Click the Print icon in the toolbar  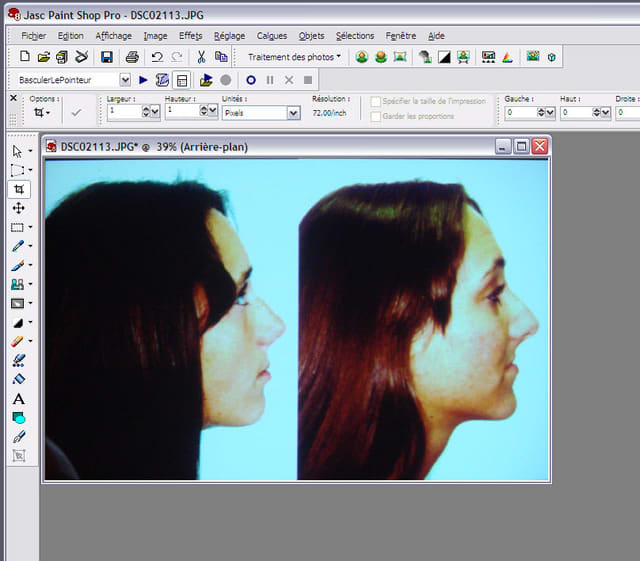[x=132, y=57]
